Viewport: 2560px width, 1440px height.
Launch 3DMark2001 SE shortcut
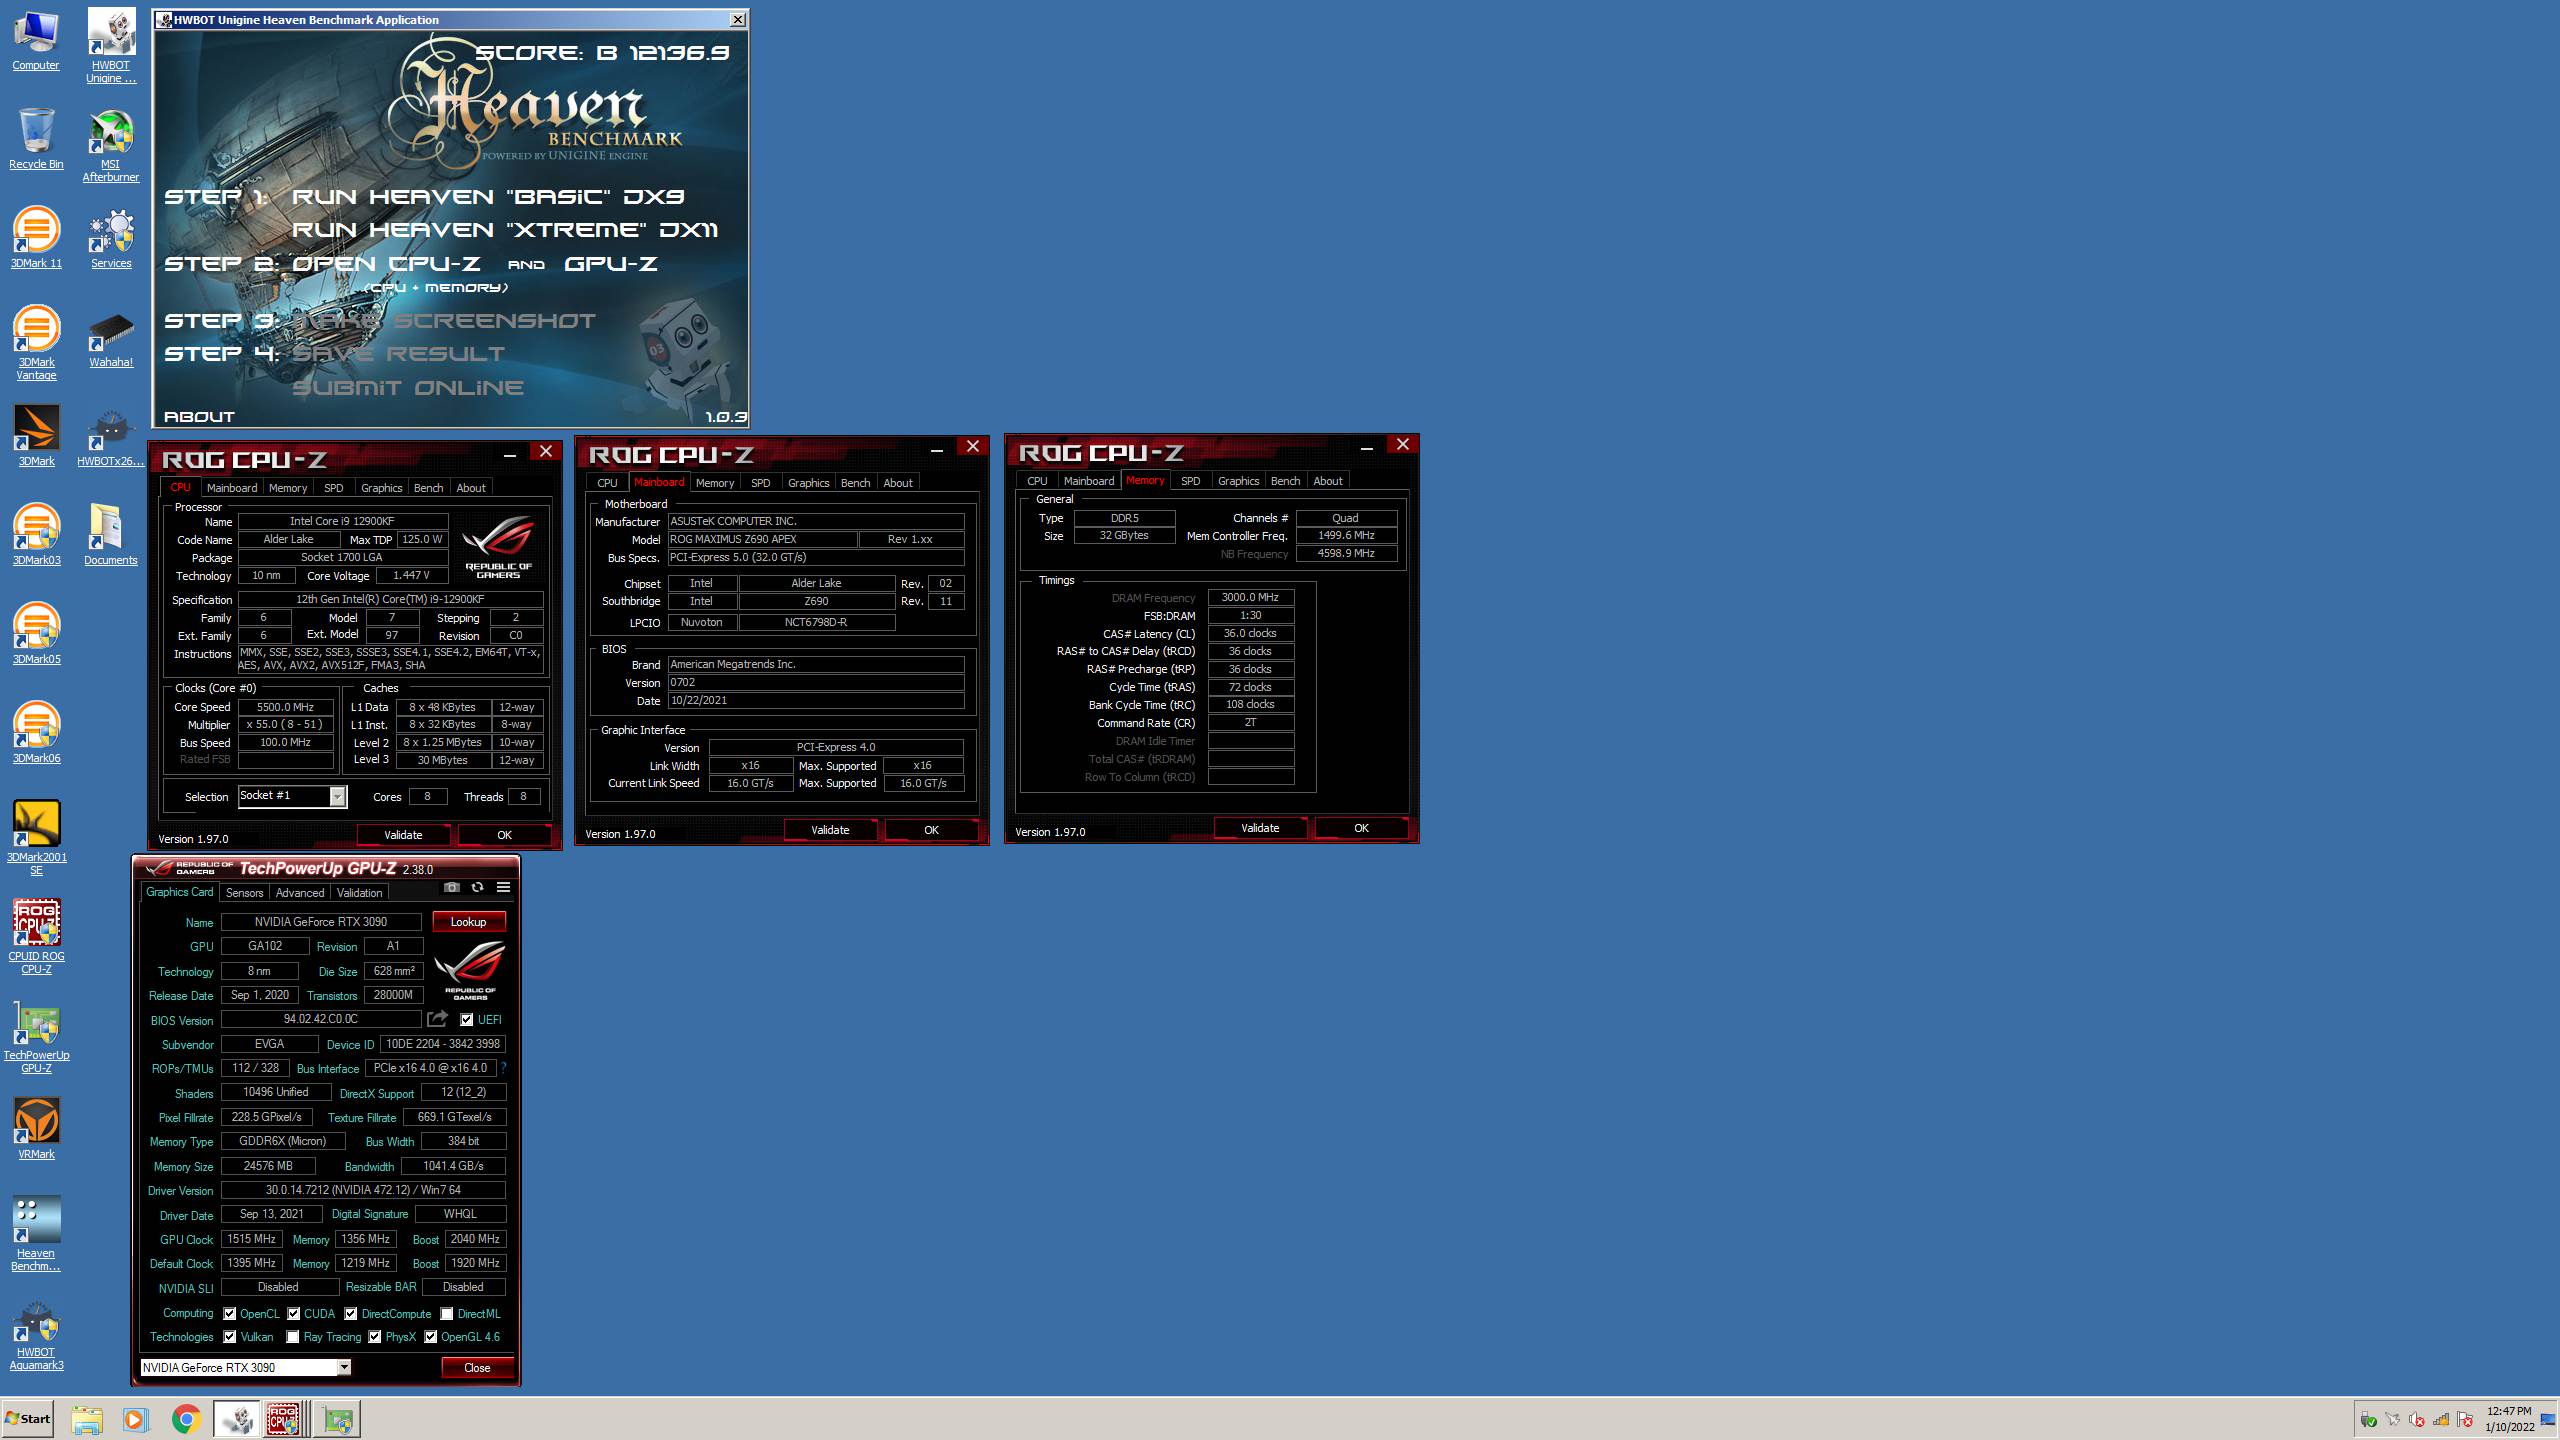pyautogui.click(x=36, y=838)
